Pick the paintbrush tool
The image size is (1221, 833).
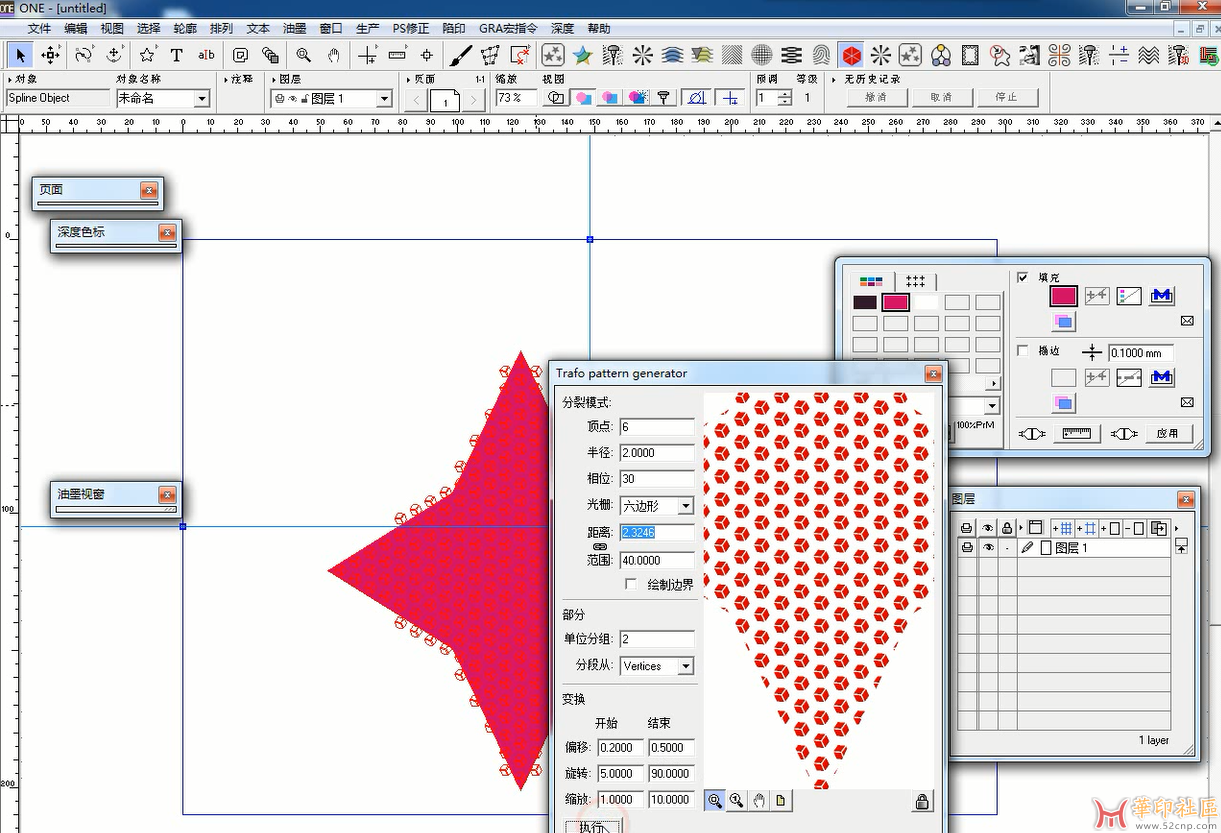click(x=460, y=55)
